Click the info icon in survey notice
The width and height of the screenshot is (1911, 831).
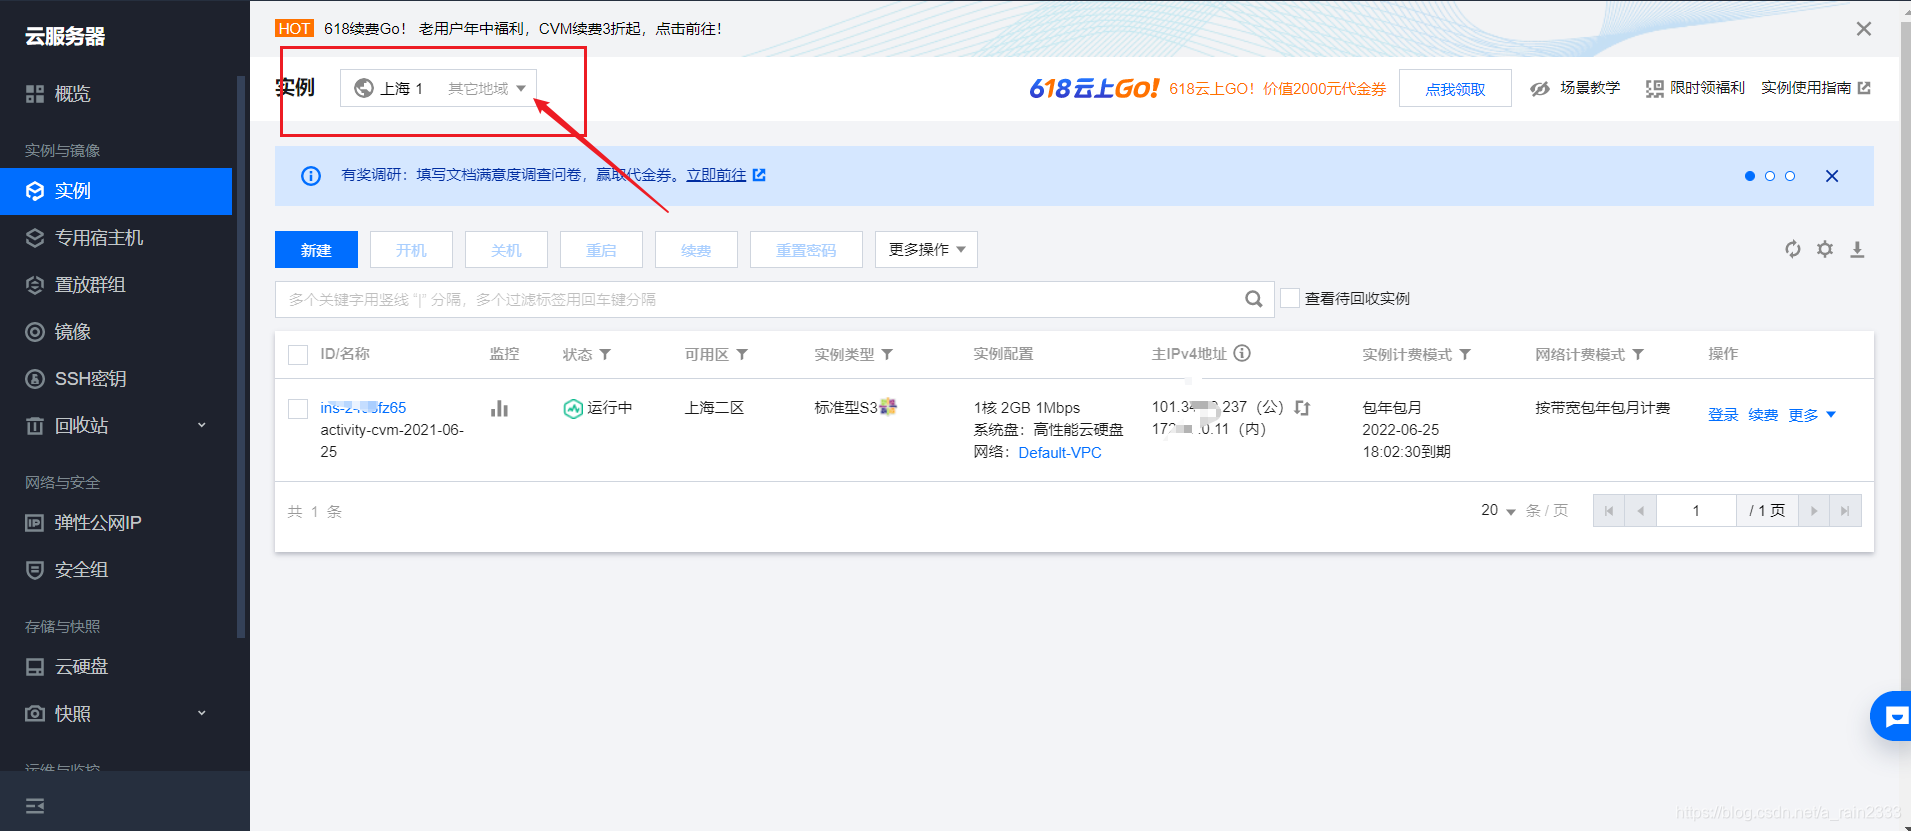pyautogui.click(x=311, y=176)
